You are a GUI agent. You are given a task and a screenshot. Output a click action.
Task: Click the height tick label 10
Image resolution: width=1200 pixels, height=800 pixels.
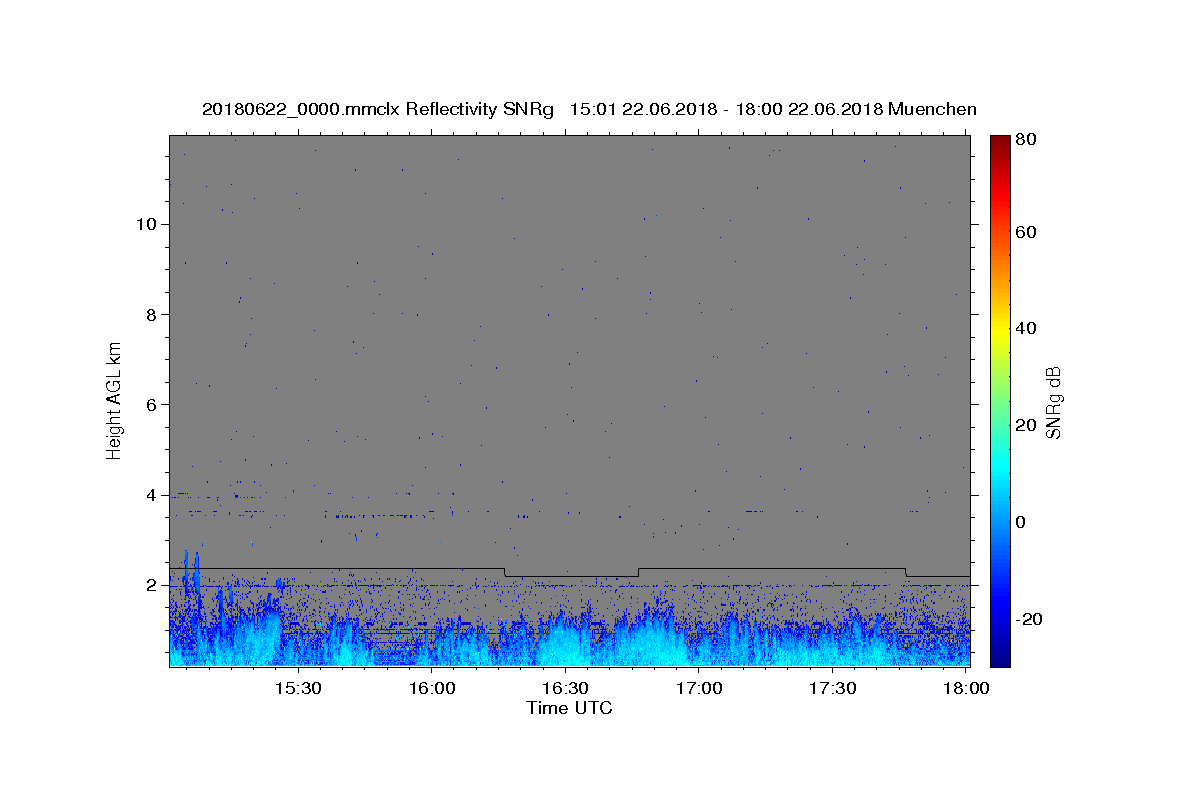145,224
